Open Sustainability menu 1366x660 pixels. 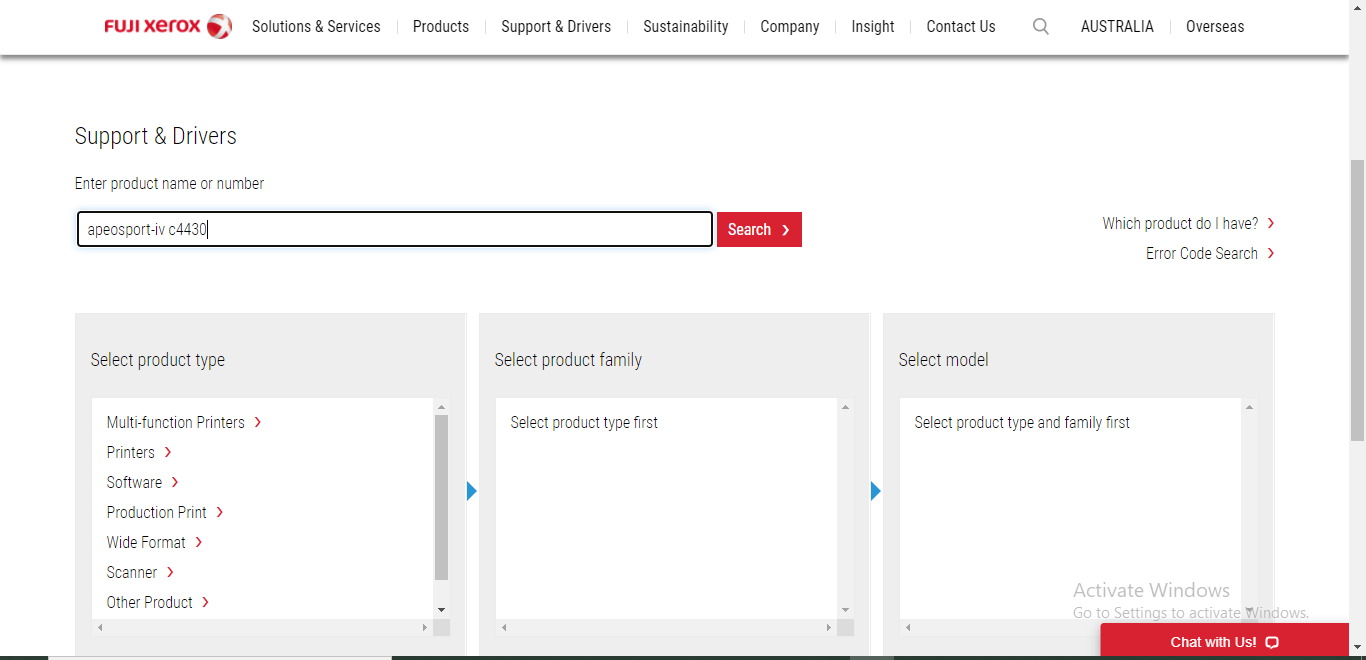[x=686, y=27]
